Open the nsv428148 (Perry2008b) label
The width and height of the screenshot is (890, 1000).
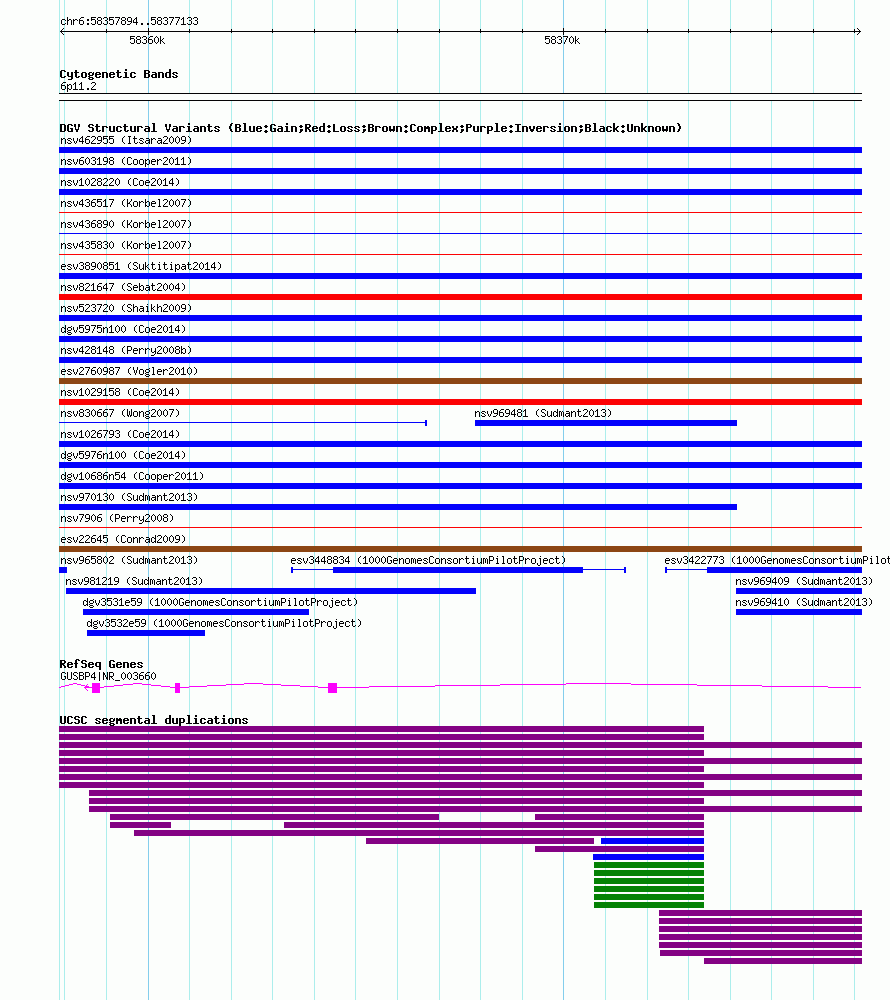126,351
